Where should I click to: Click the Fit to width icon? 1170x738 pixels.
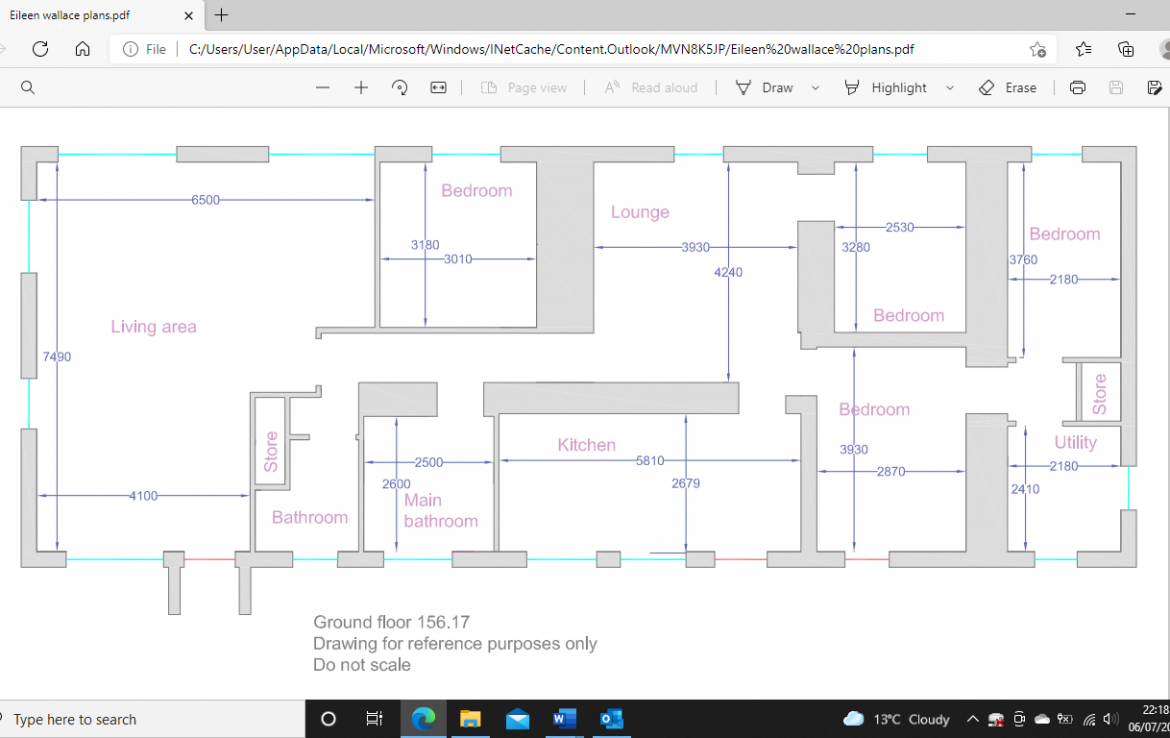coord(438,88)
